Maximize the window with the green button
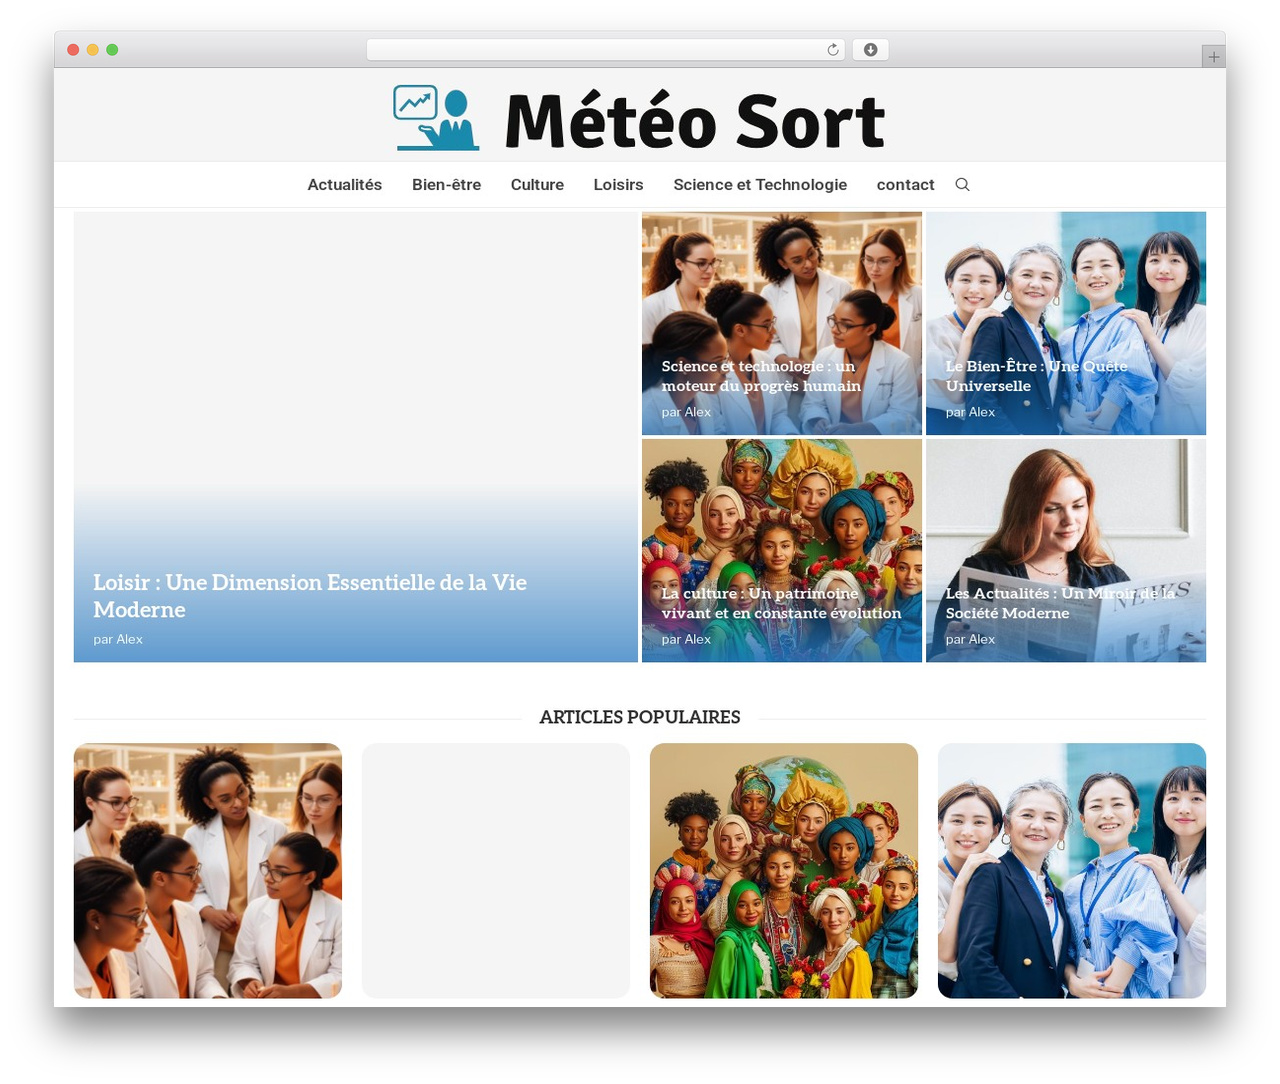This screenshot has height=1084, width=1280. (112, 50)
